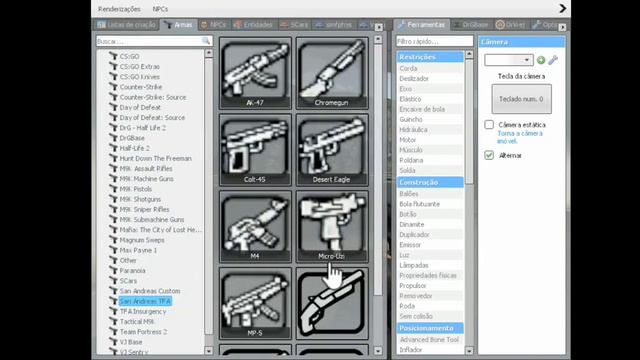The height and width of the screenshot is (360, 640).
Task: Select the Half-Life 2 category
Action: (135, 148)
